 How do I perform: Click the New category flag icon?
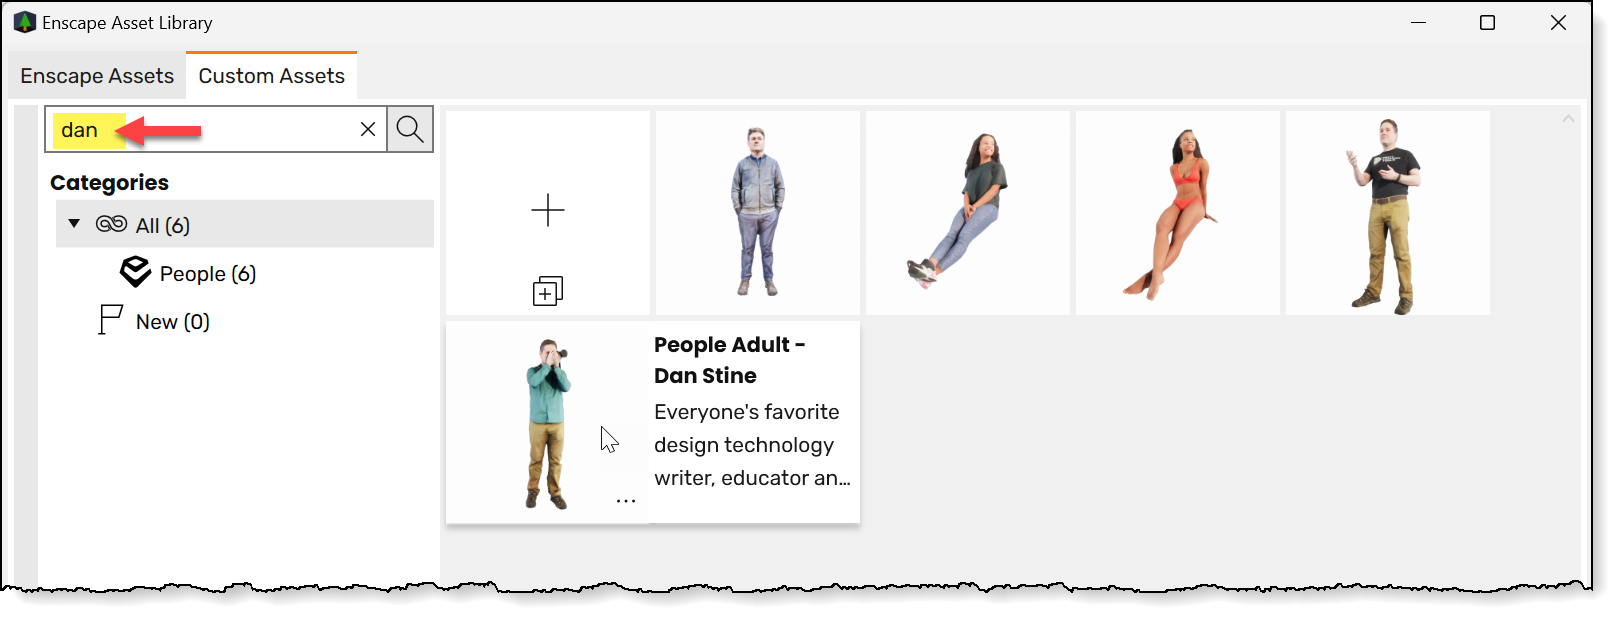pos(110,320)
